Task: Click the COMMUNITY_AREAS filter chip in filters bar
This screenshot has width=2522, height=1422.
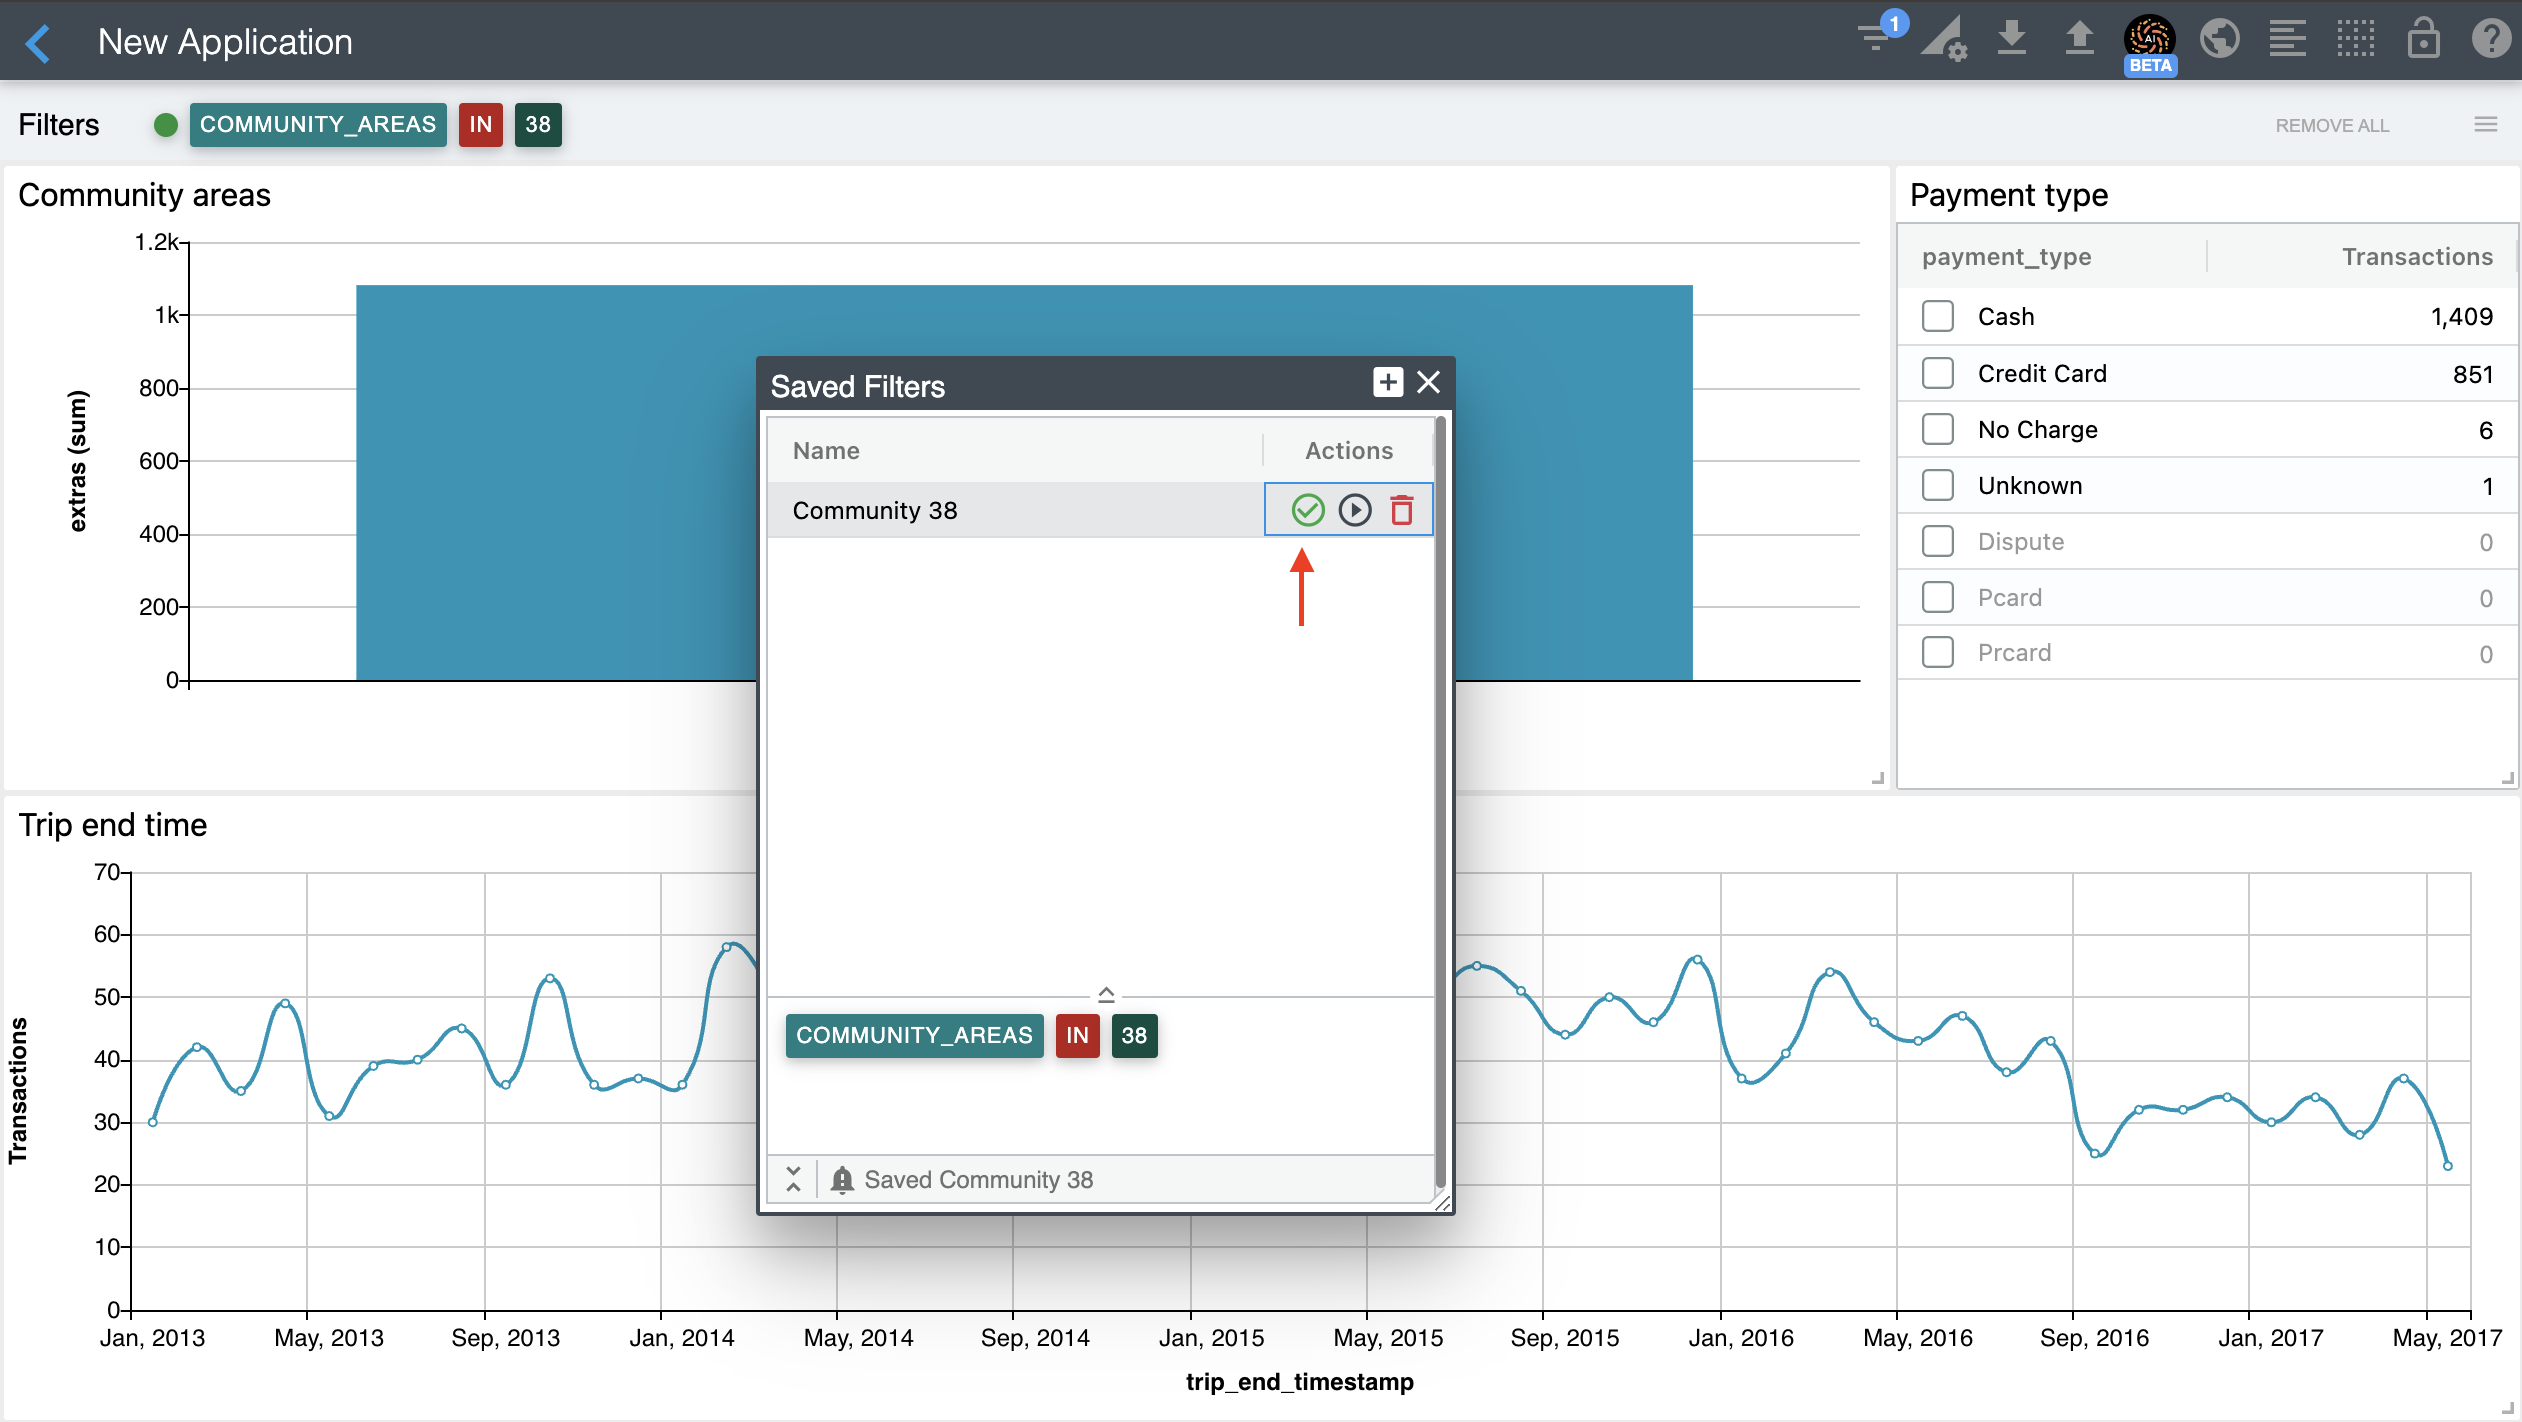Action: [x=317, y=125]
